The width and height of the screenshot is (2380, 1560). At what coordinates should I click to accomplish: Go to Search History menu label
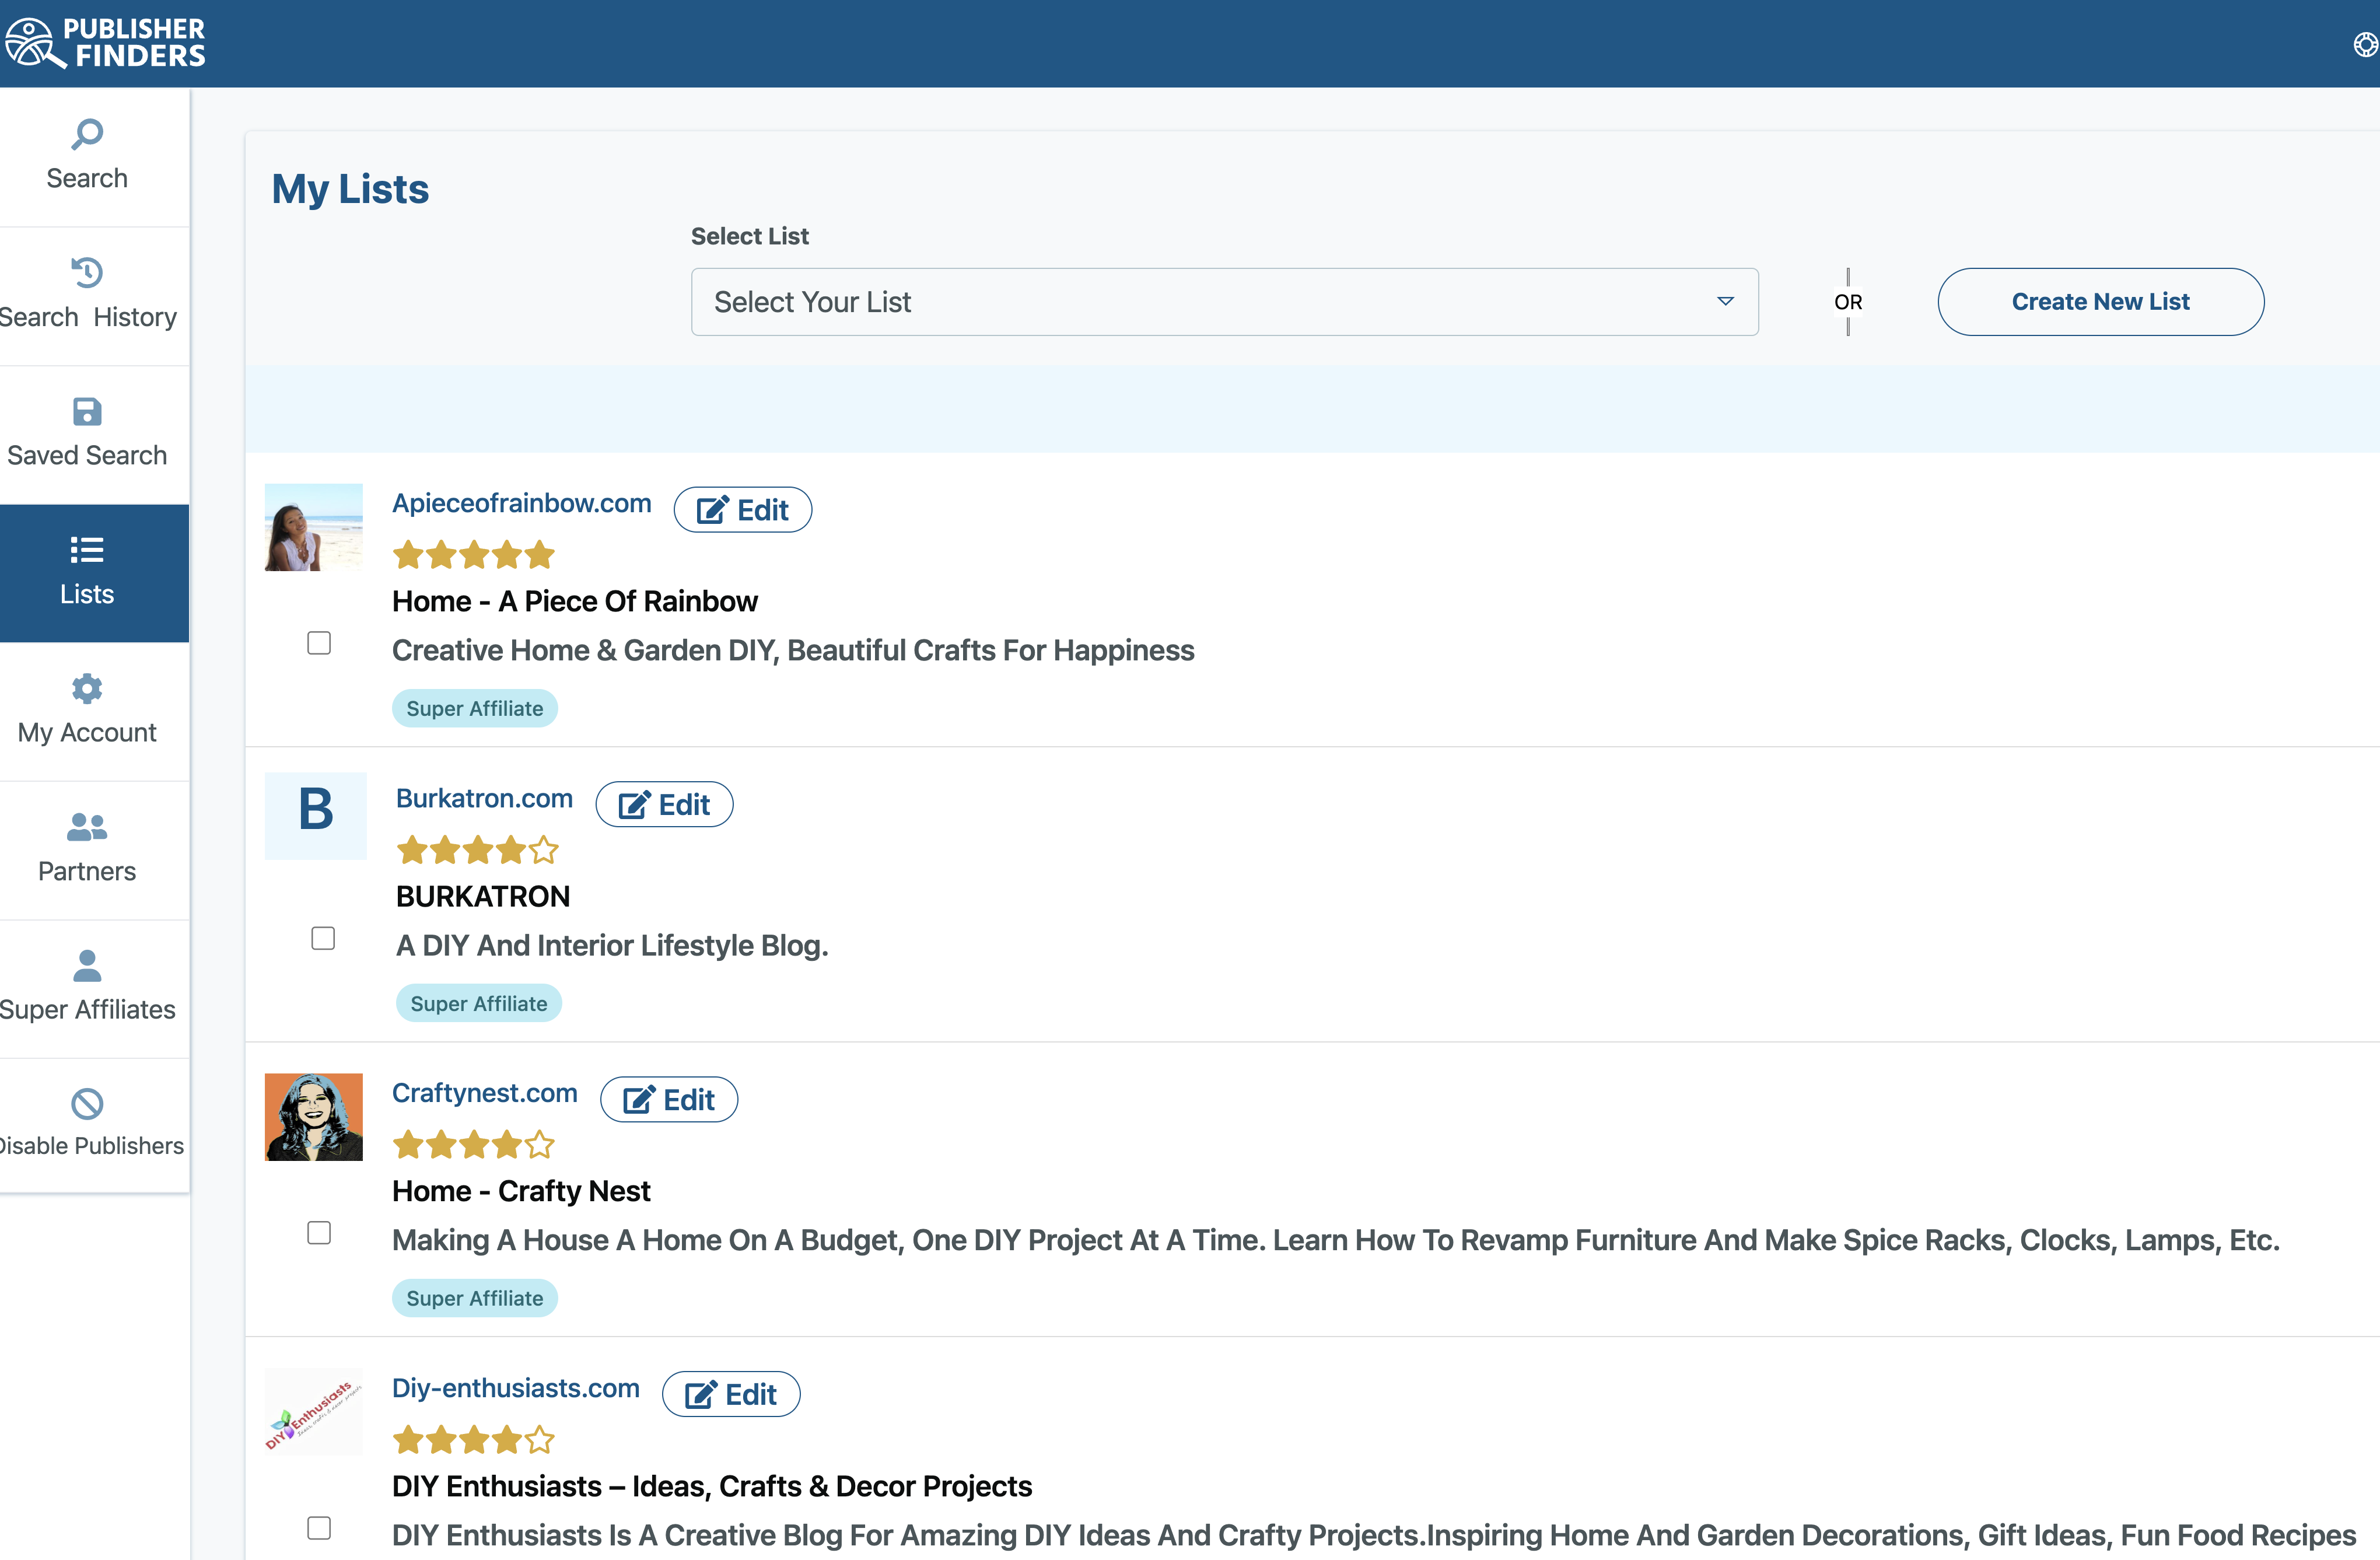pos(88,317)
